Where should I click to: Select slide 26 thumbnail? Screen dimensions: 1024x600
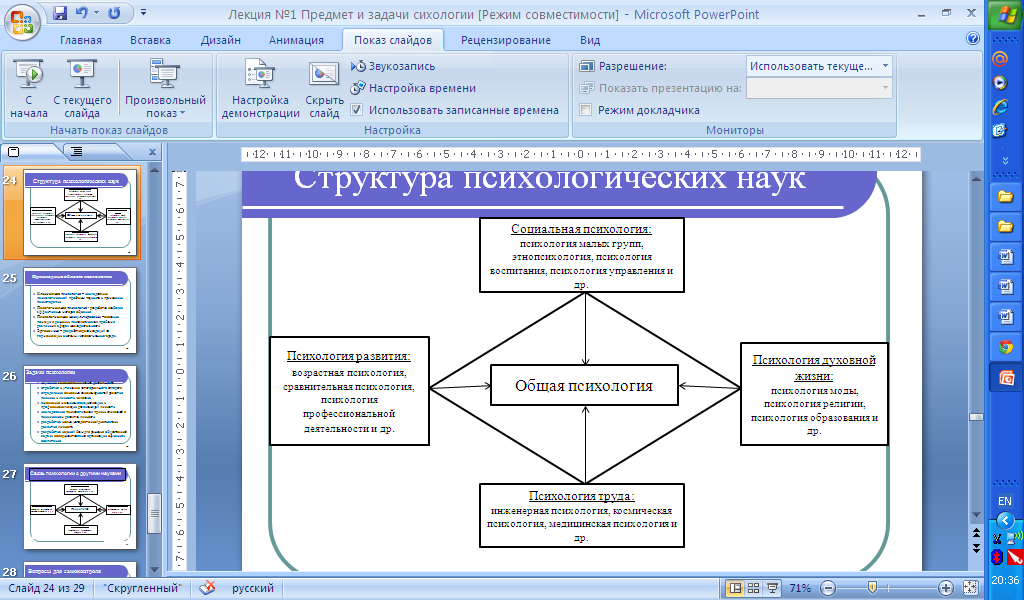[81, 409]
